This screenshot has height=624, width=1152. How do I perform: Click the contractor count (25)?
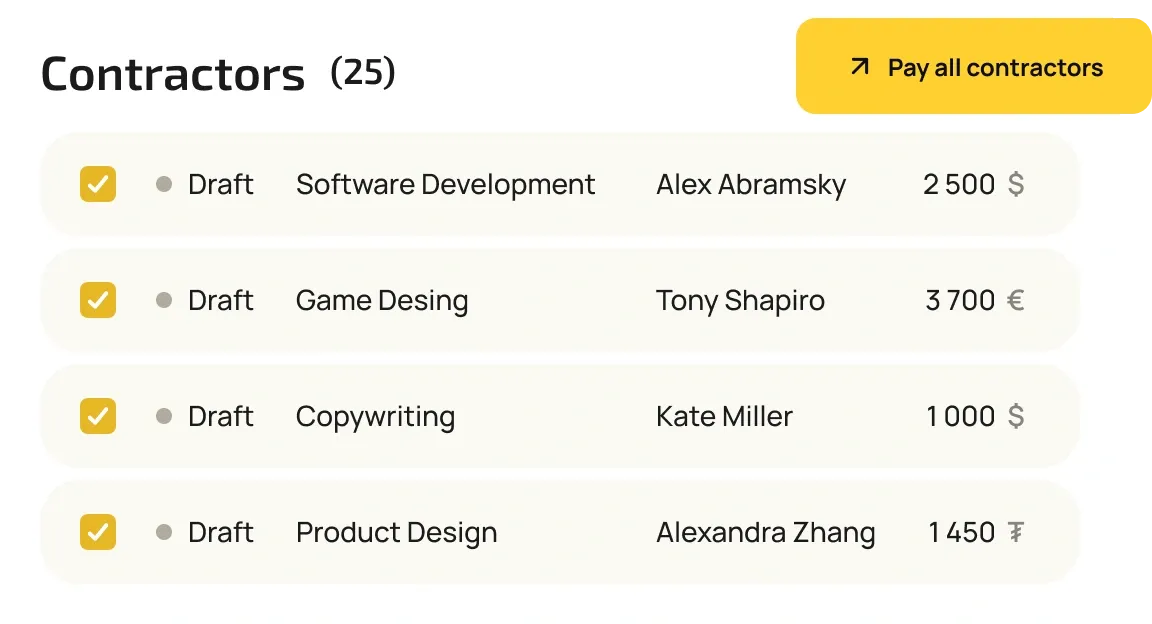point(363,72)
